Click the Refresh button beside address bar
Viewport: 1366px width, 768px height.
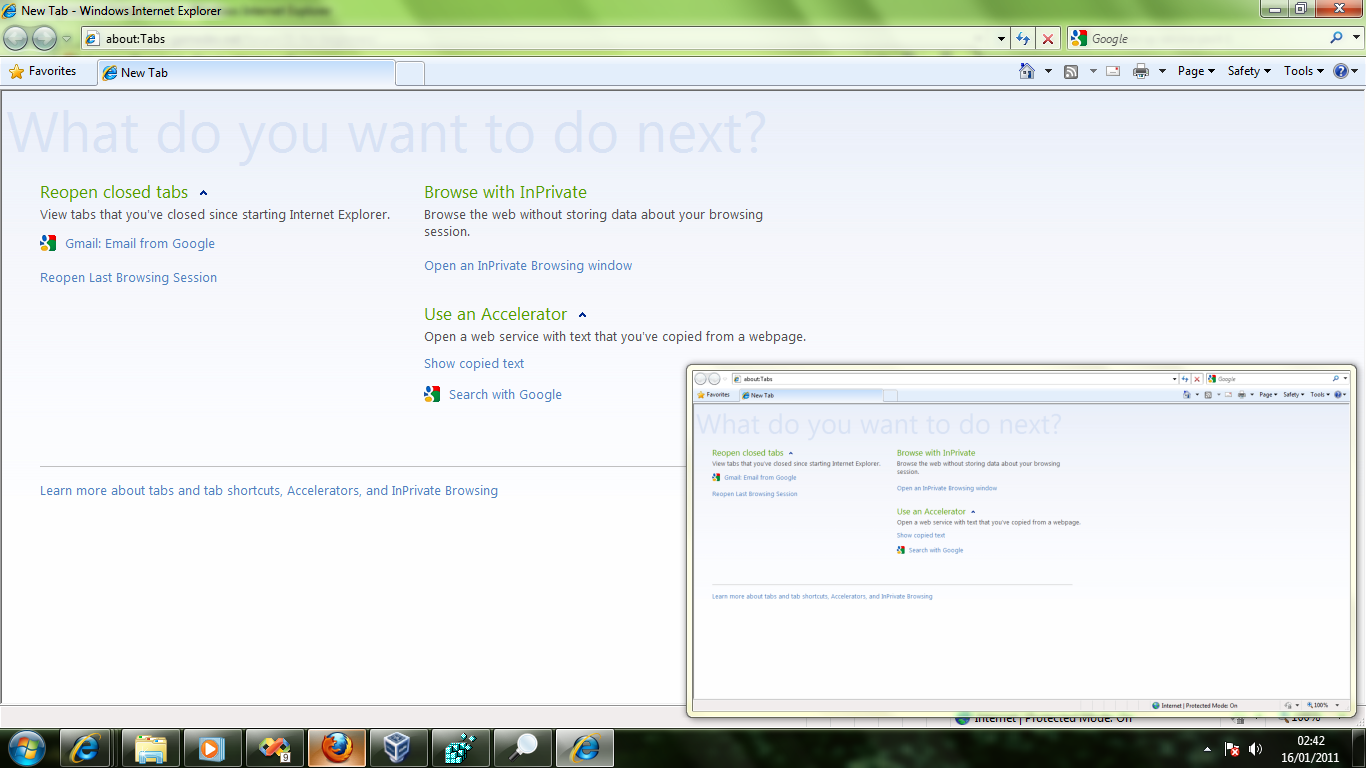coord(1022,39)
